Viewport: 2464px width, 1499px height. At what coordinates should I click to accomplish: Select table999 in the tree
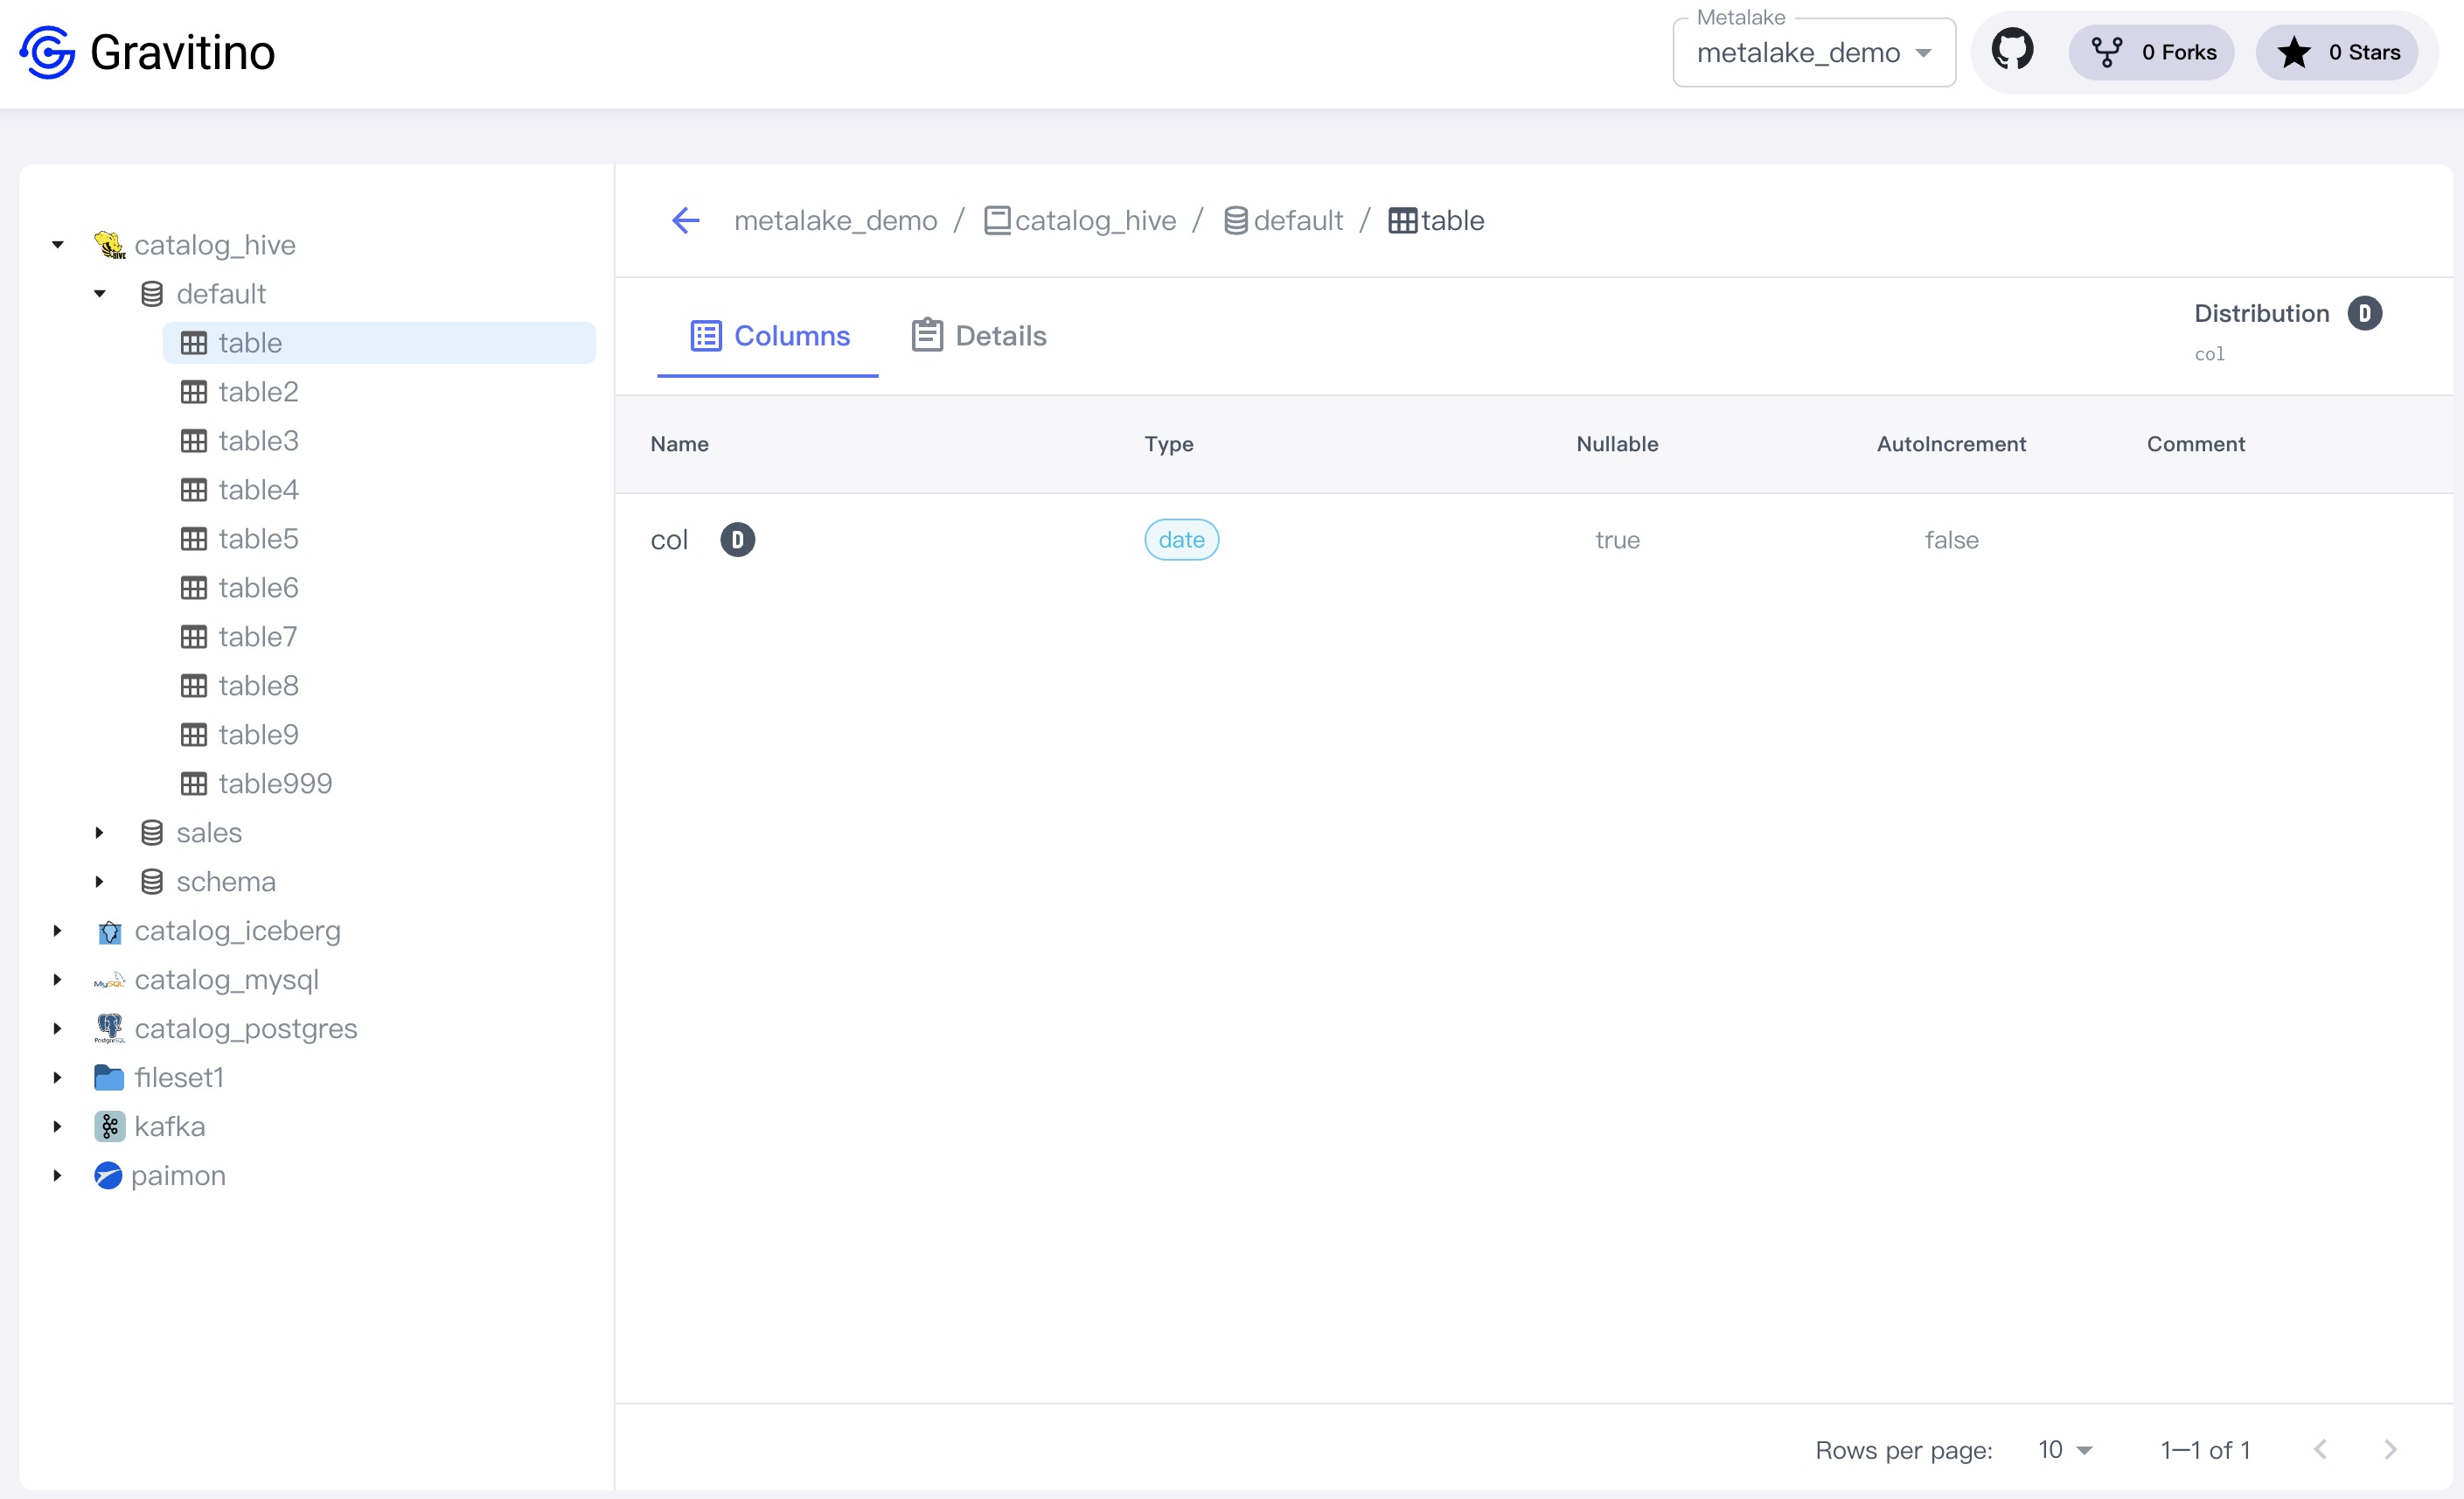pos(275,783)
